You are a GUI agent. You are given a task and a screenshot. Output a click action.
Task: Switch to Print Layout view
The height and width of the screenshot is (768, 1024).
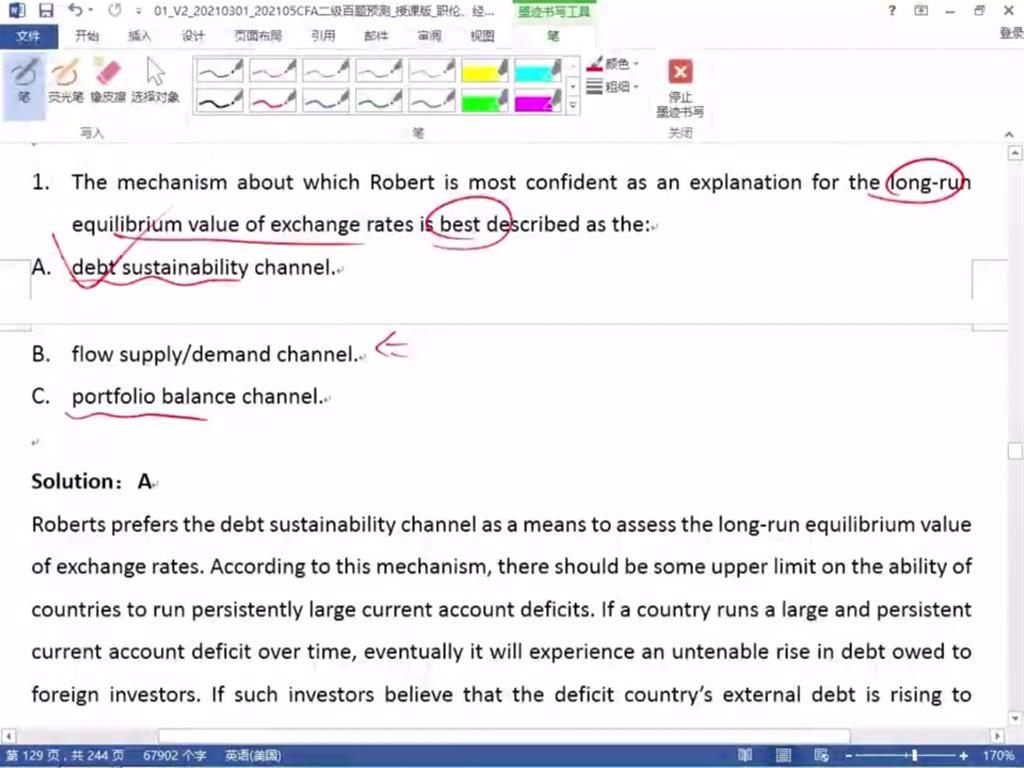[783, 756]
